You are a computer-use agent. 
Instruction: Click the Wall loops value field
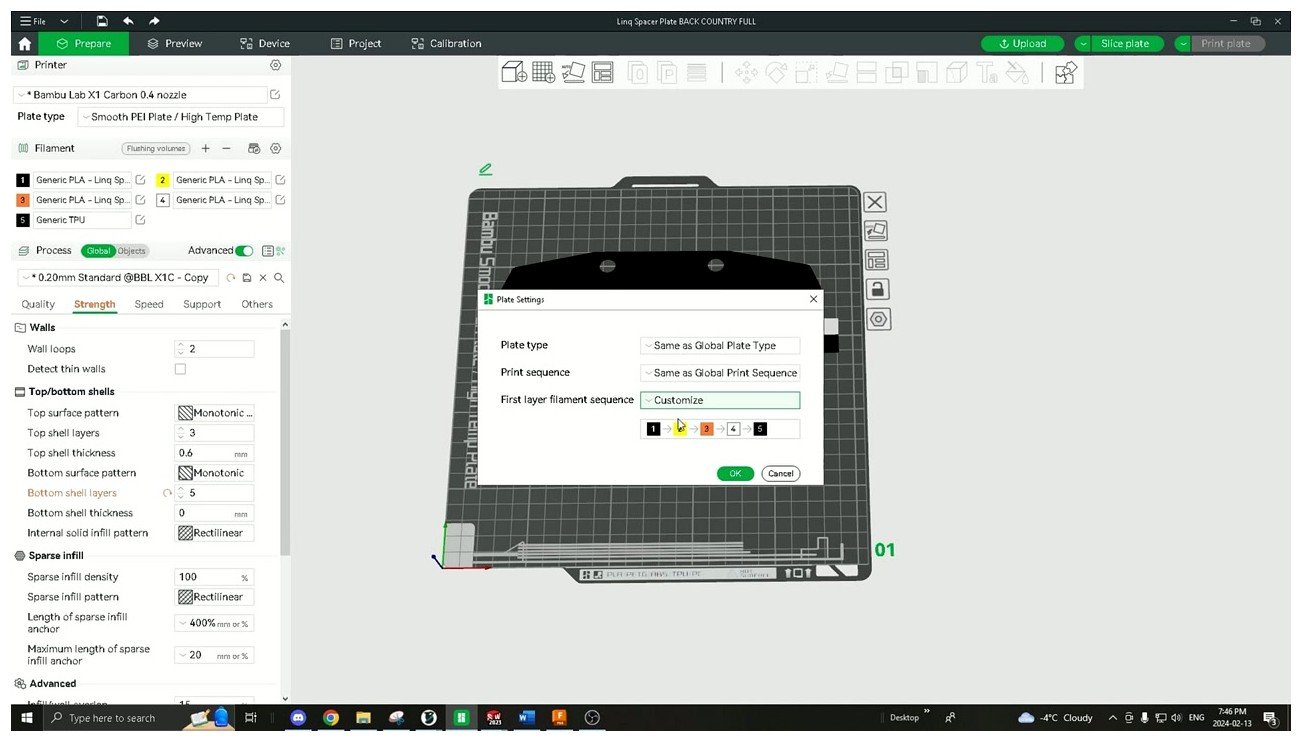point(215,349)
